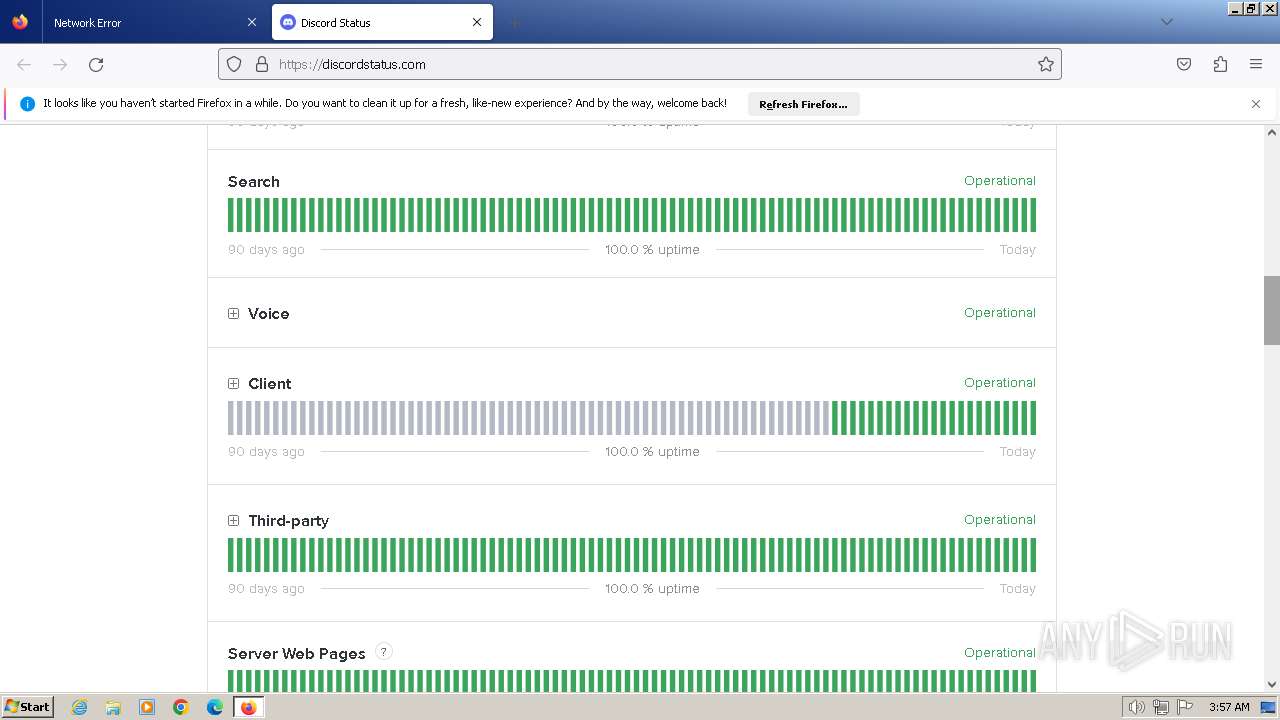Click Third-party's '90 days ago' label
This screenshot has height=720, width=1280.
[266, 589]
